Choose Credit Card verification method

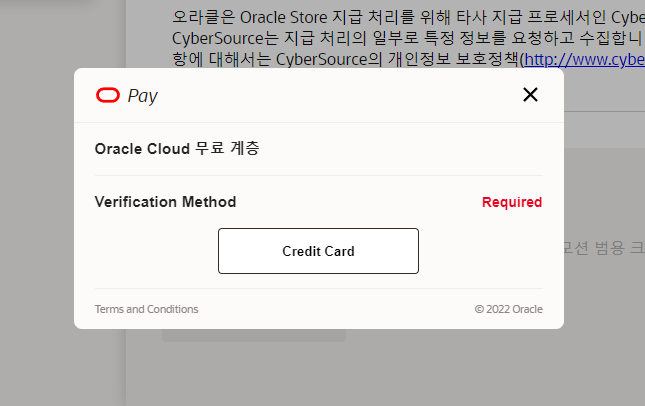click(318, 251)
